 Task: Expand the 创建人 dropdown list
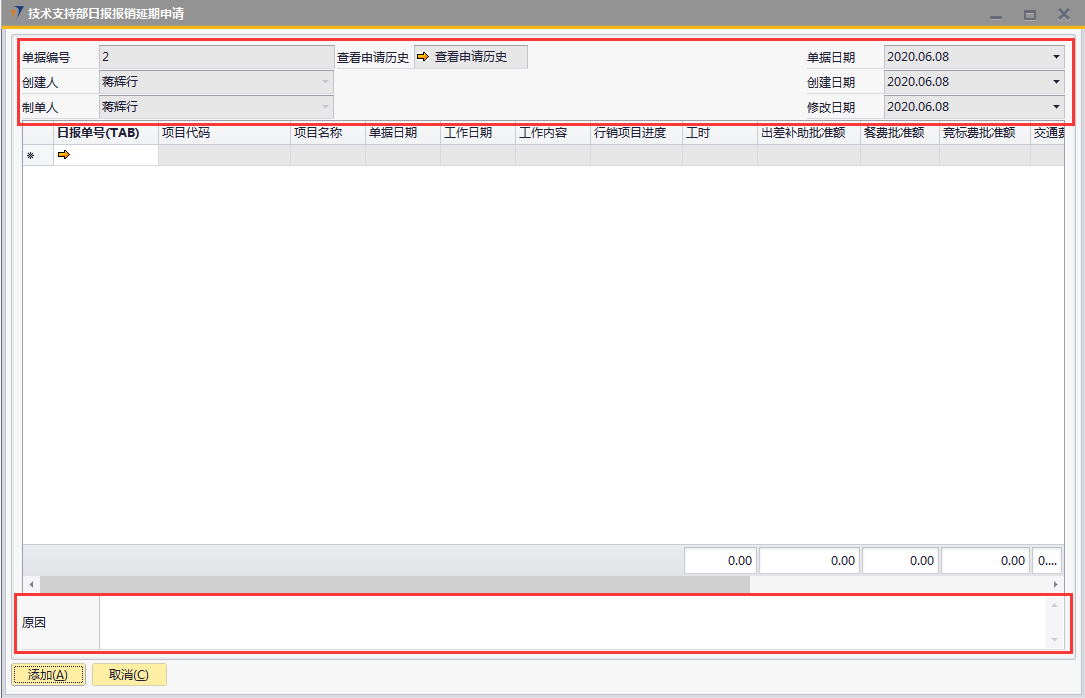325,82
